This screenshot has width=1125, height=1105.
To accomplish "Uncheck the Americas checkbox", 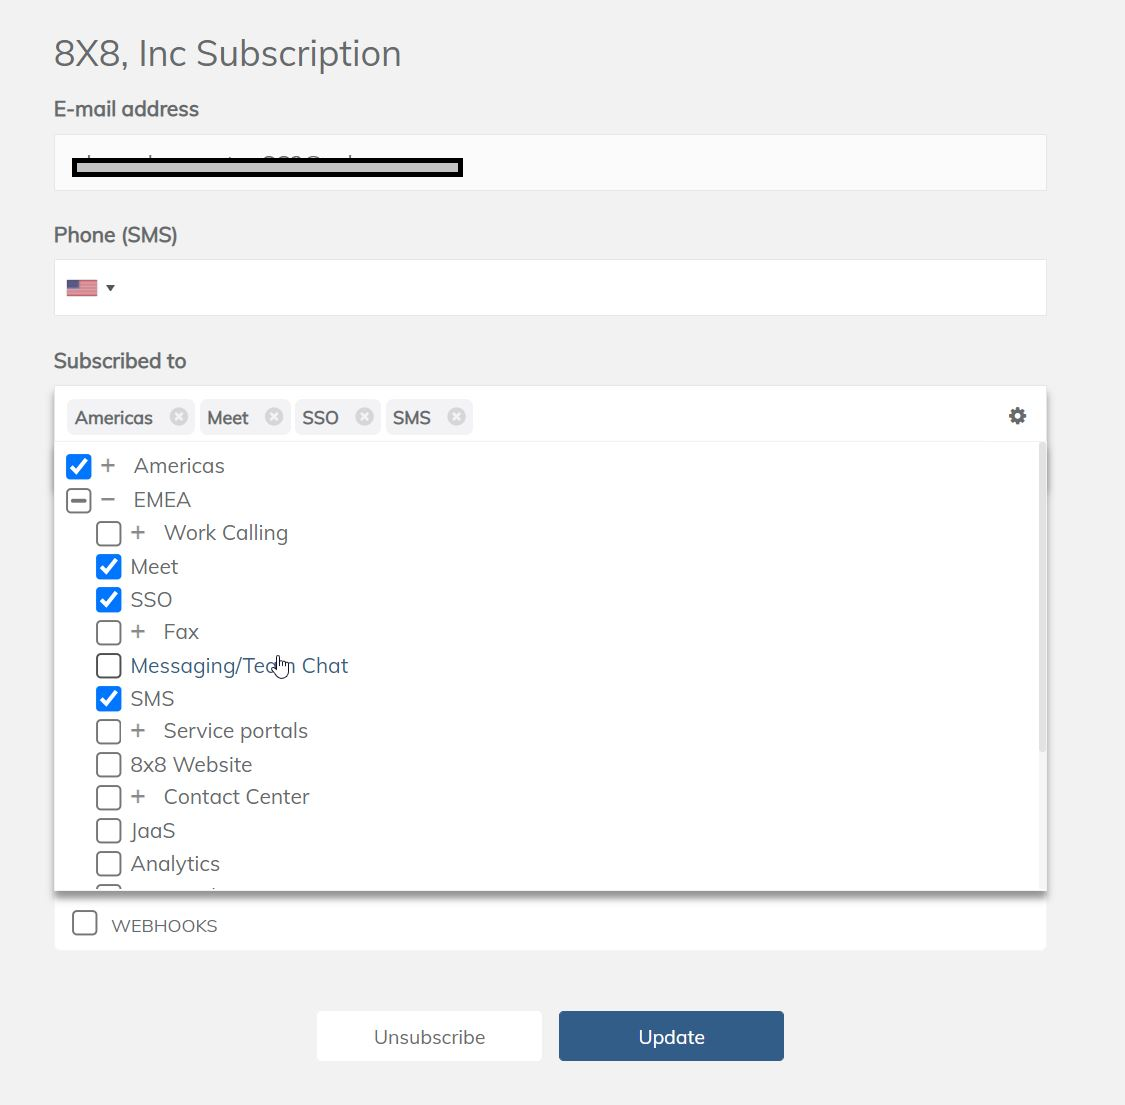I will 79,466.
